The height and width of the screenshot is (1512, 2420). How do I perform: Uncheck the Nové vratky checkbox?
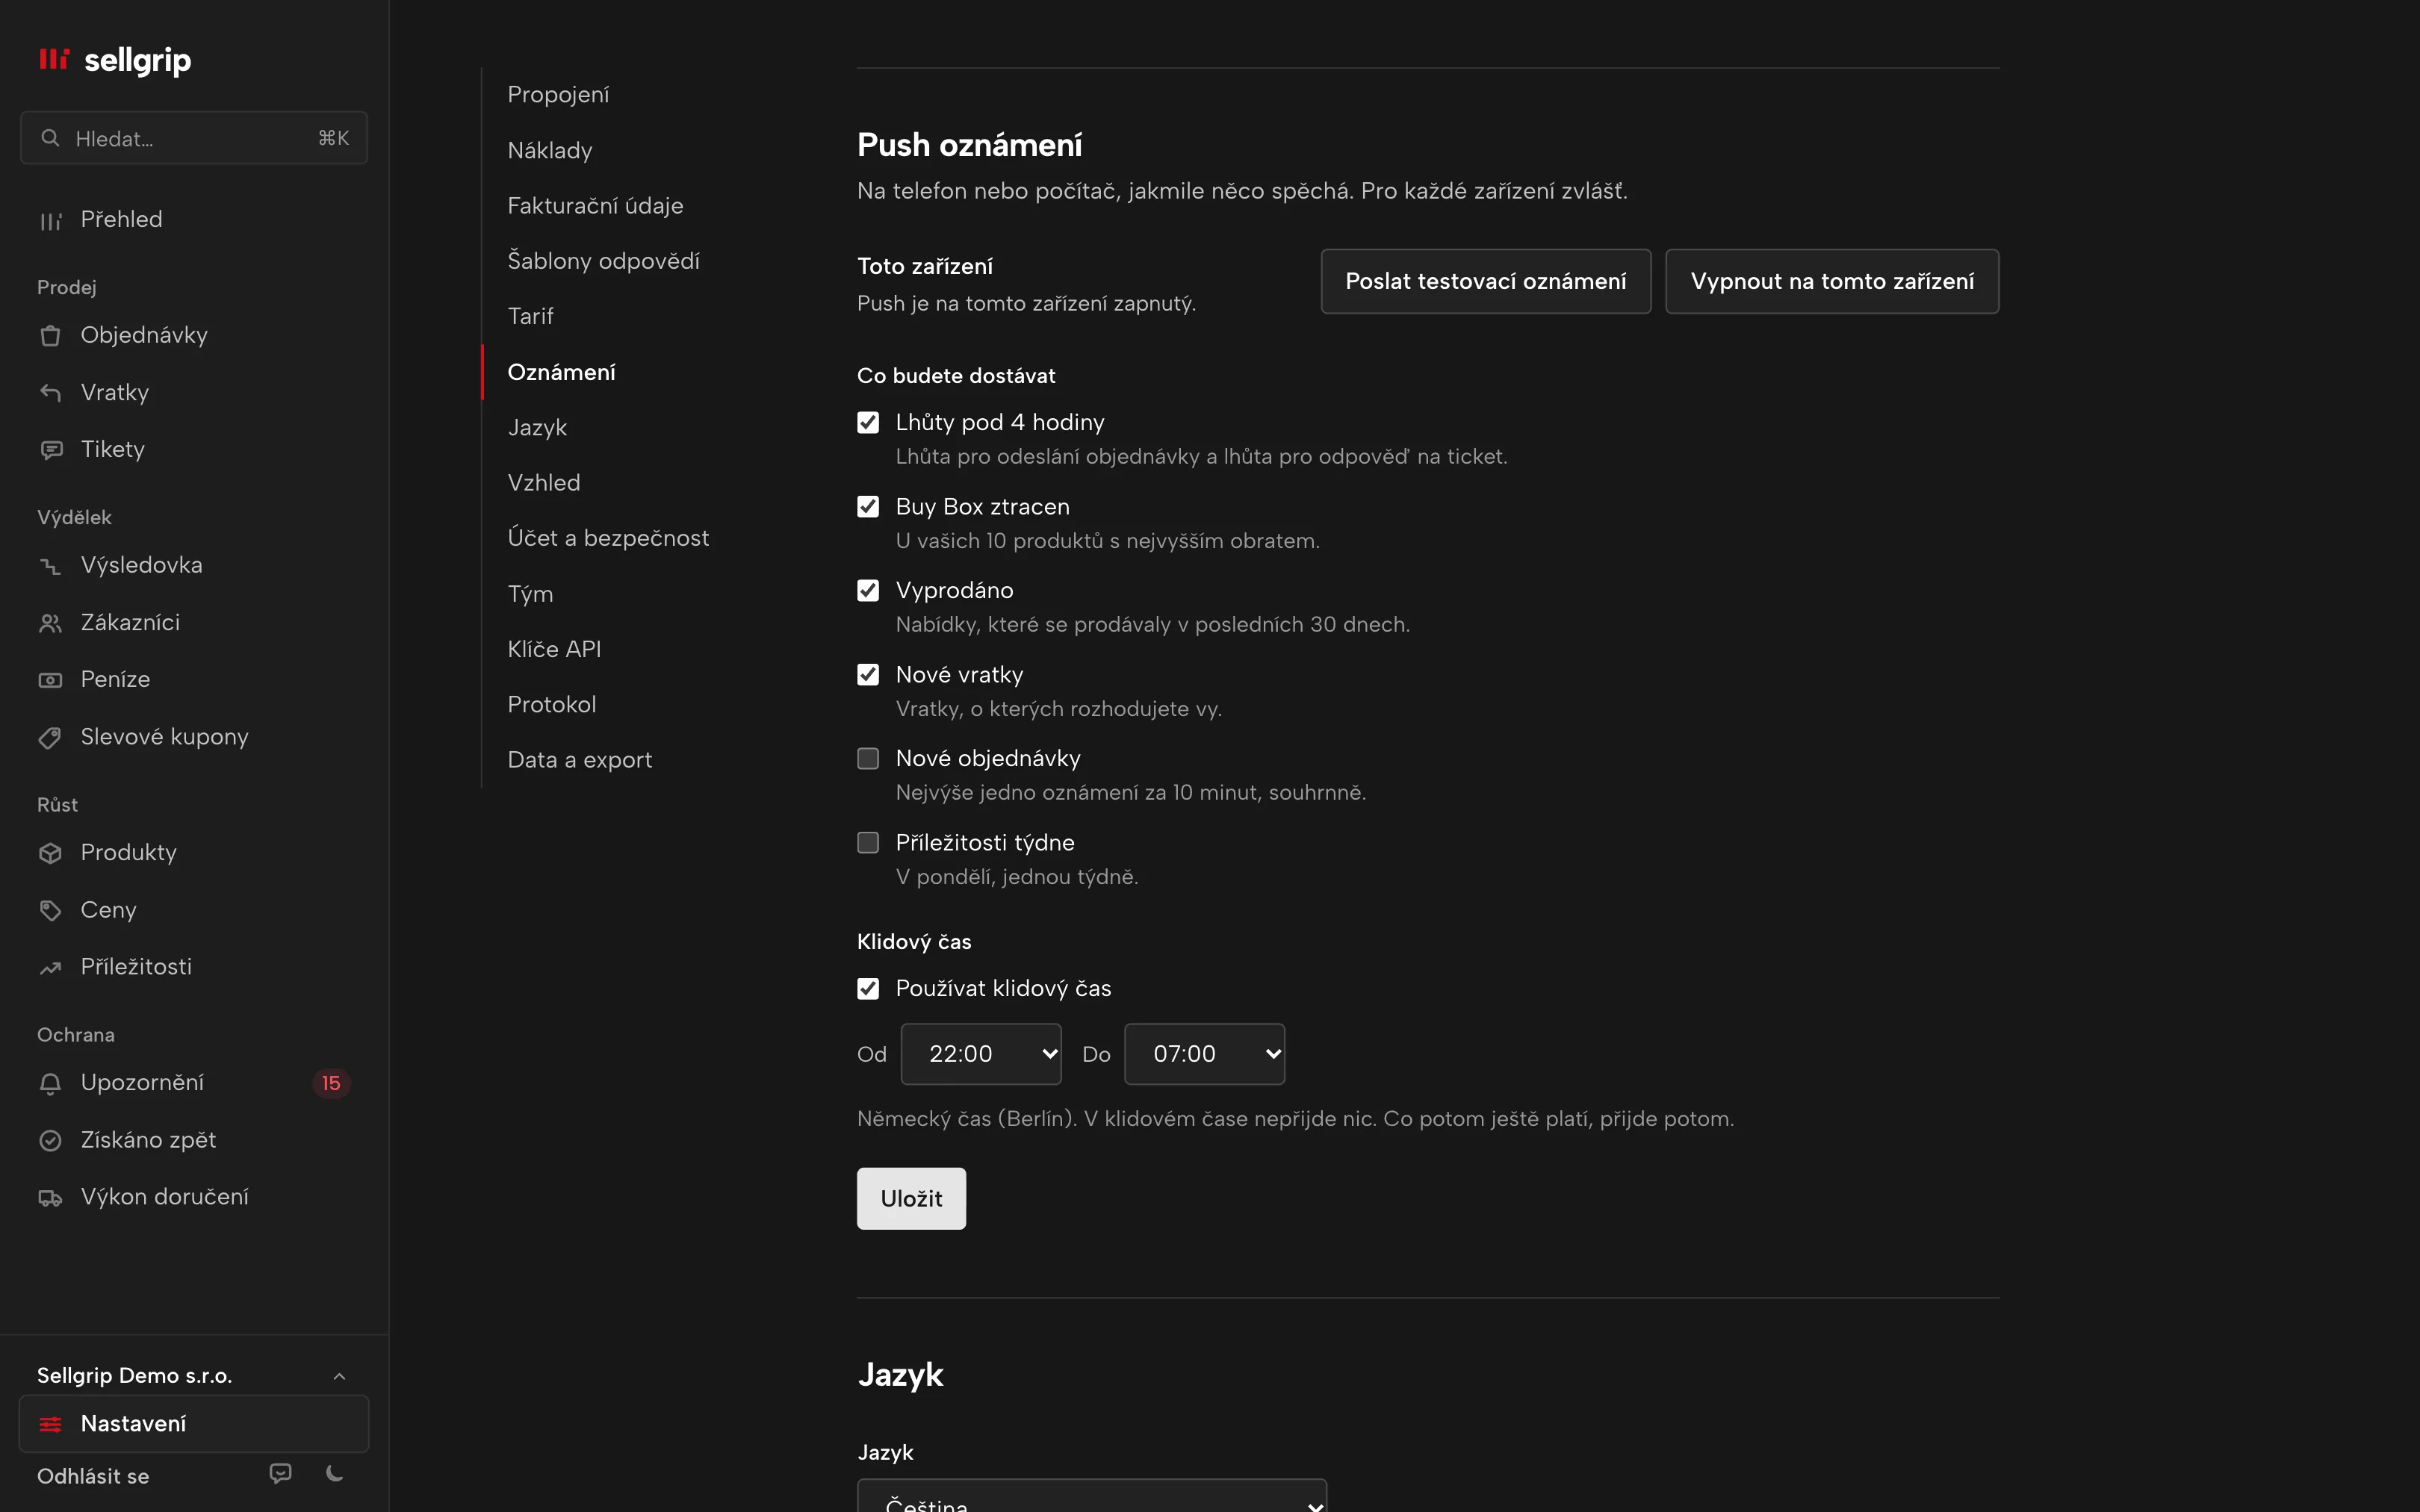pos(868,675)
